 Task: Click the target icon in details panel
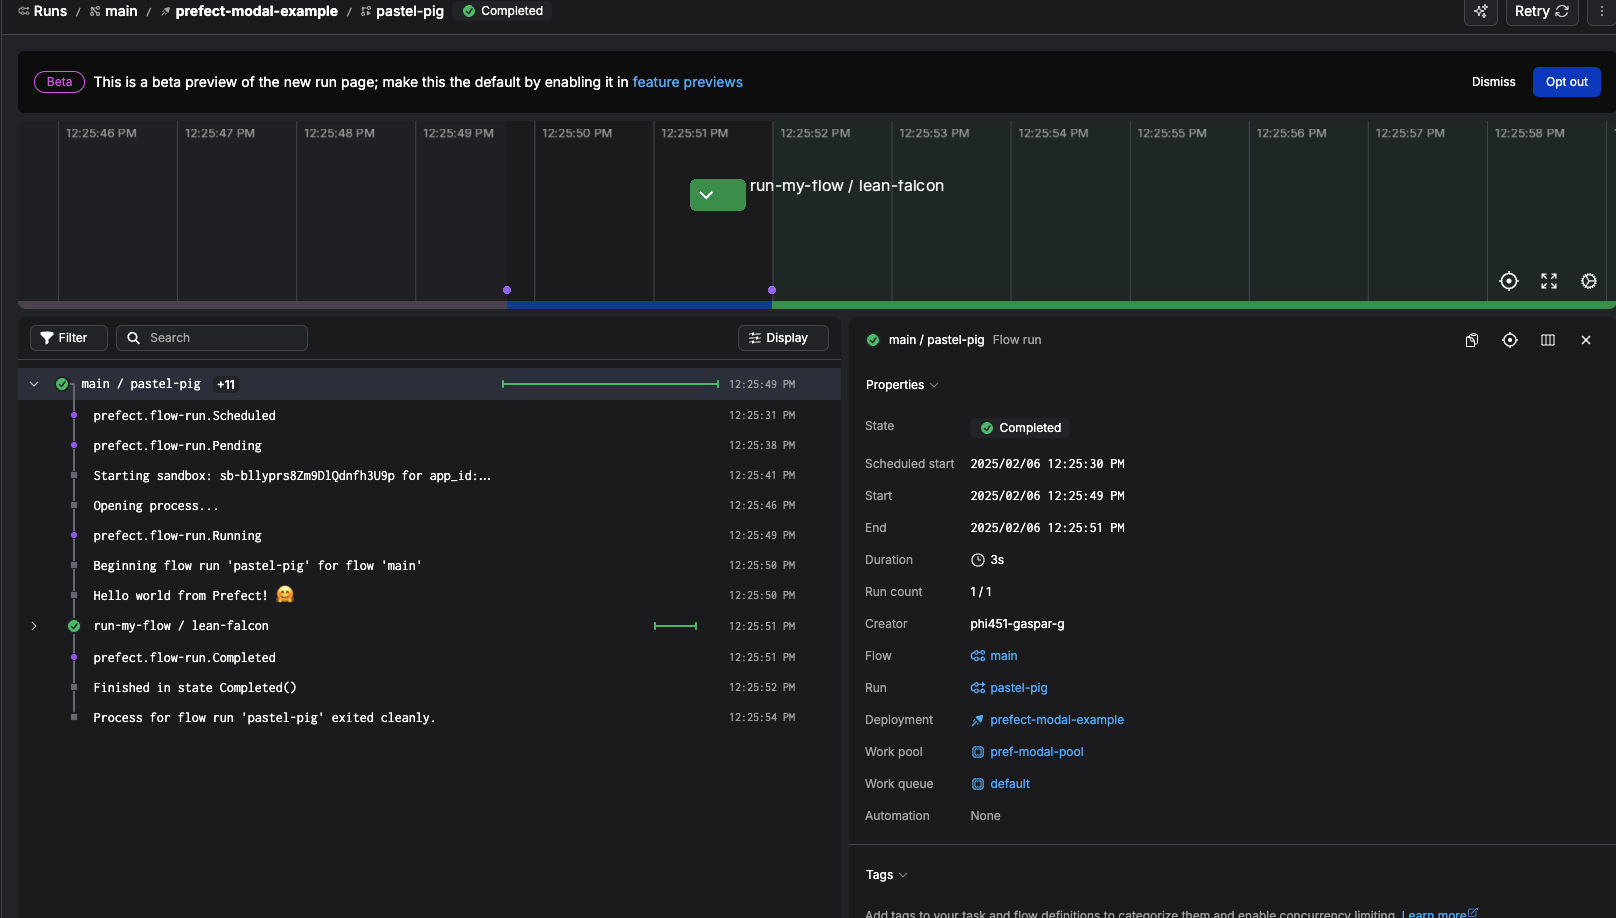(1510, 340)
